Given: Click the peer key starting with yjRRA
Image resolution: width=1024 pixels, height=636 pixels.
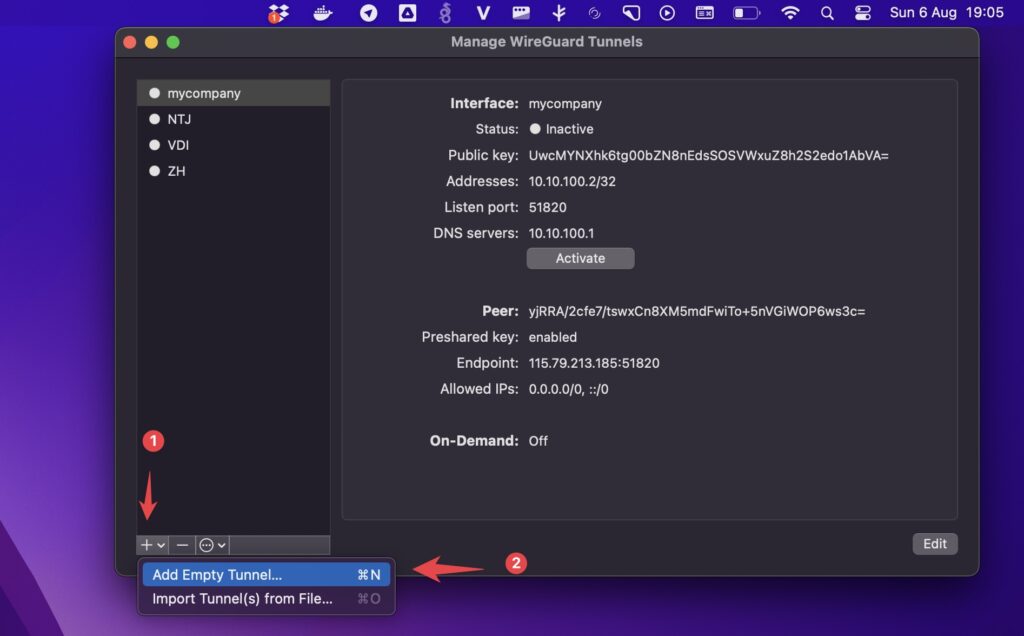Looking at the screenshot, I should coord(697,311).
